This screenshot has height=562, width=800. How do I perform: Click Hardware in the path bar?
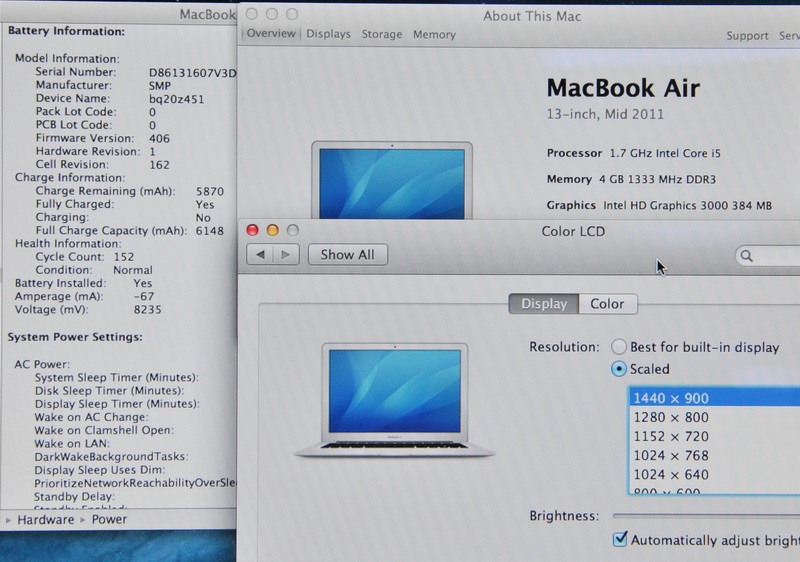point(46,520)
